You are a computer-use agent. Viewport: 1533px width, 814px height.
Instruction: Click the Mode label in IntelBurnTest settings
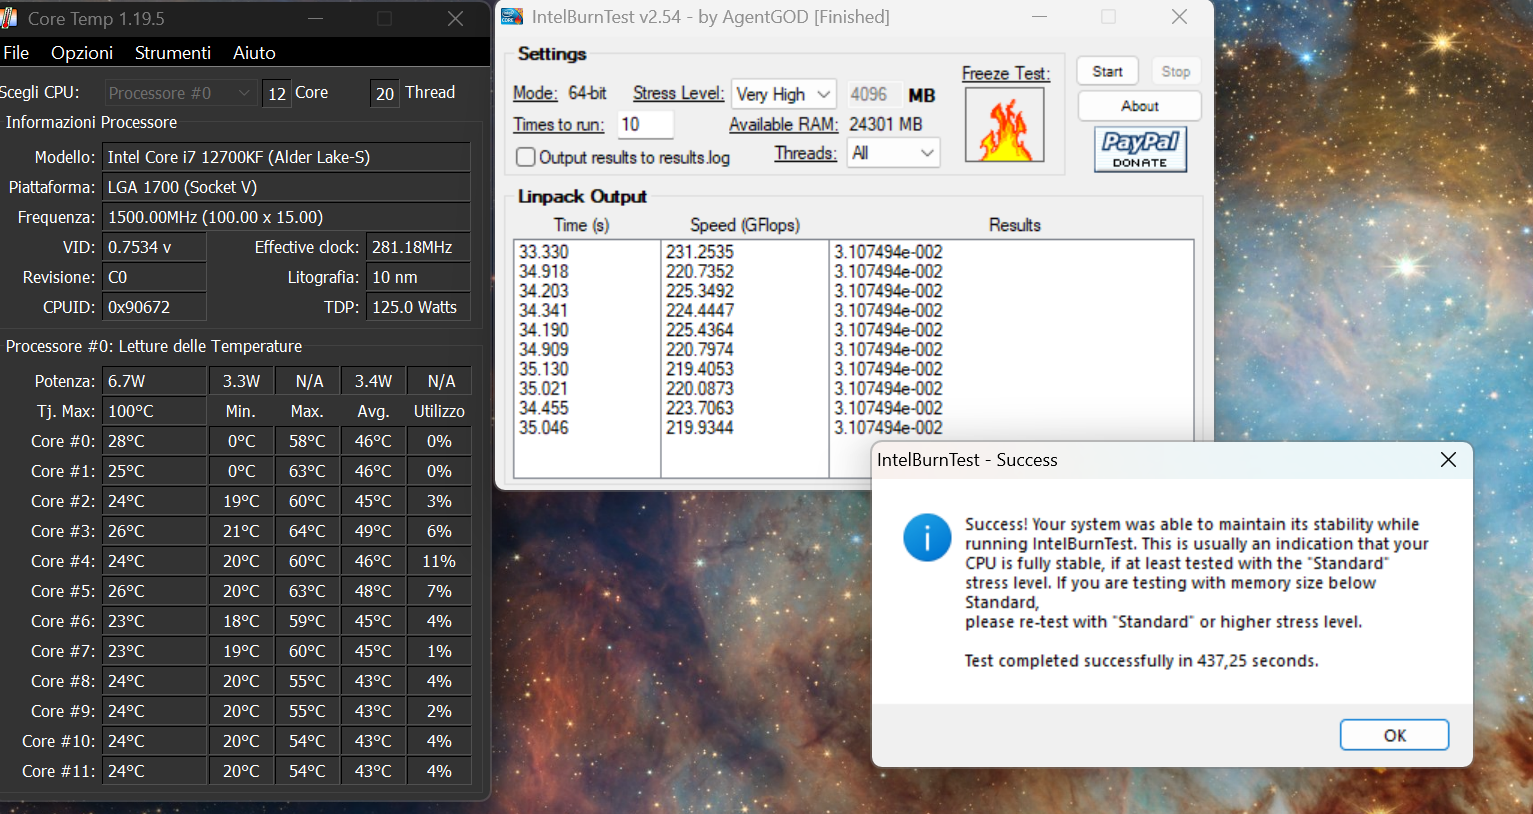point(535,93)
